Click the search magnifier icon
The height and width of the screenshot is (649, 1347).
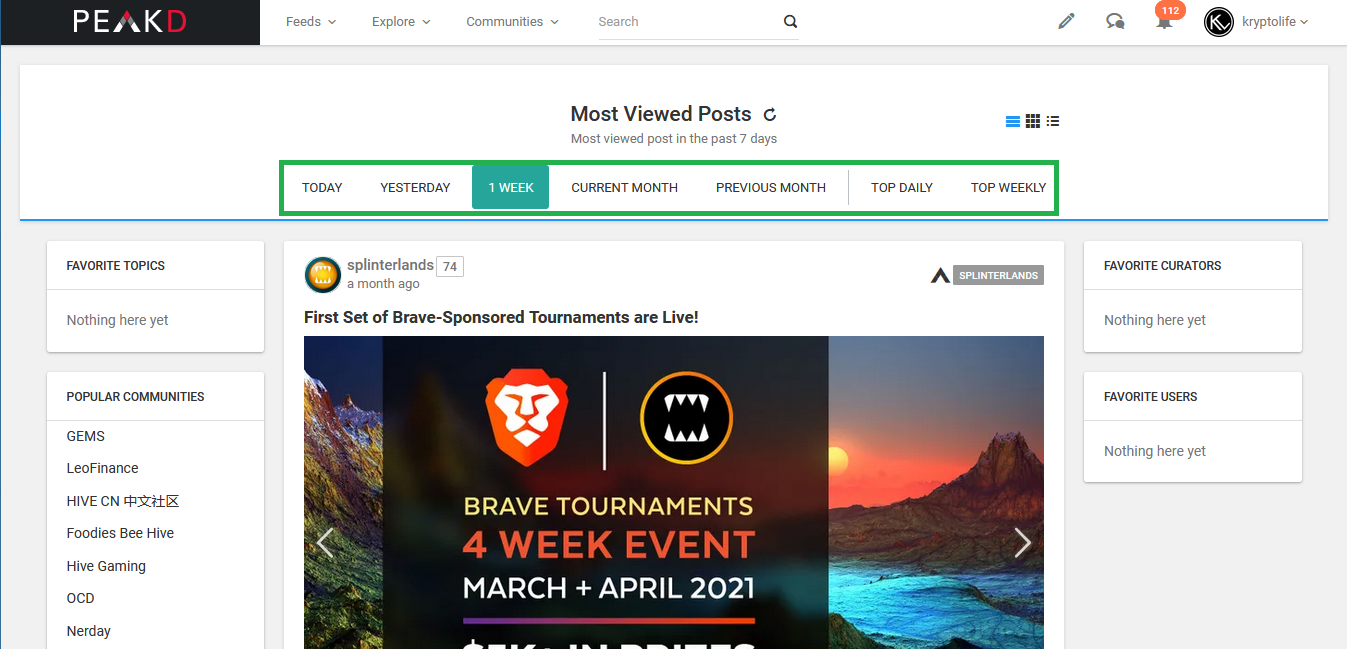[x=790, y=21]
